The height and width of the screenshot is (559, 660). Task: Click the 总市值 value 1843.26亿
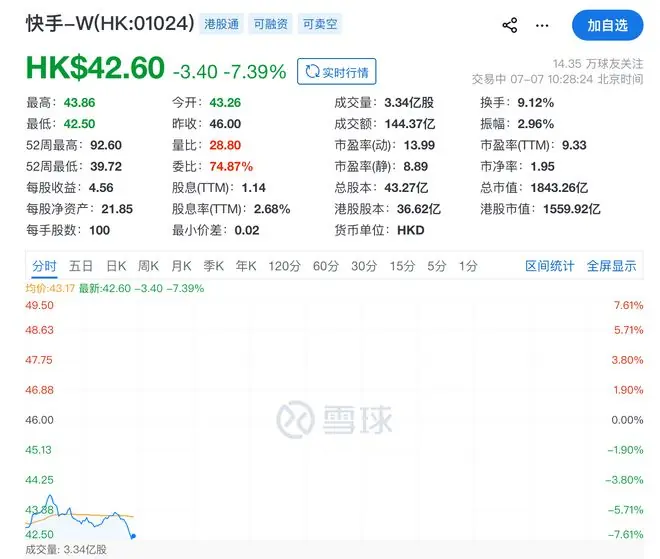[559, 188]
